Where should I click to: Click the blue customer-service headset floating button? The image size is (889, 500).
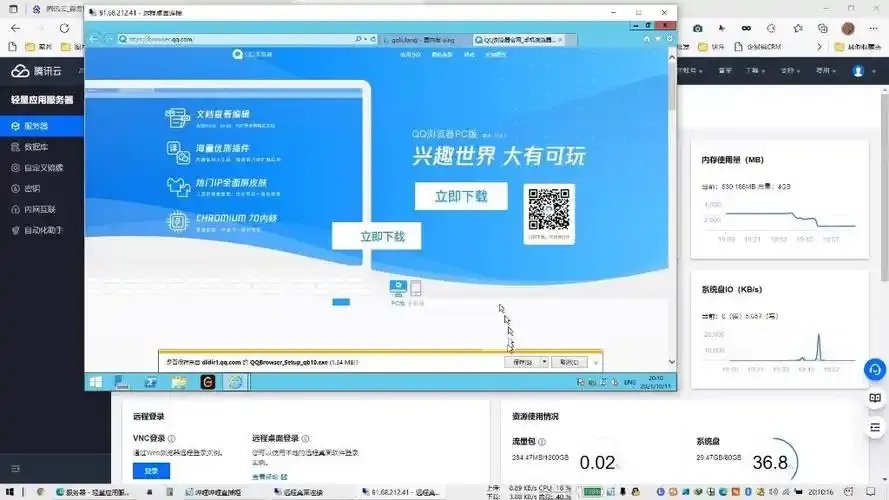[x=875, y=370]
